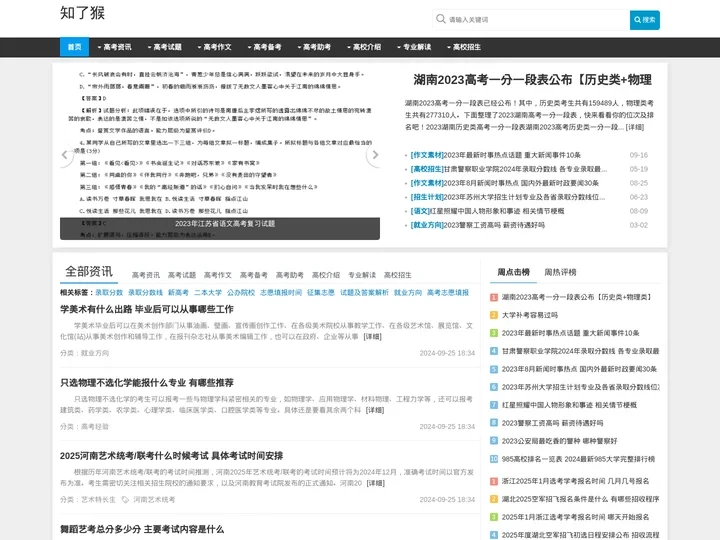Open article 学美术有什么出路 毕业后可以从事哪些工作
Screen dimensions: 720x540
click(x=147, y=309)
